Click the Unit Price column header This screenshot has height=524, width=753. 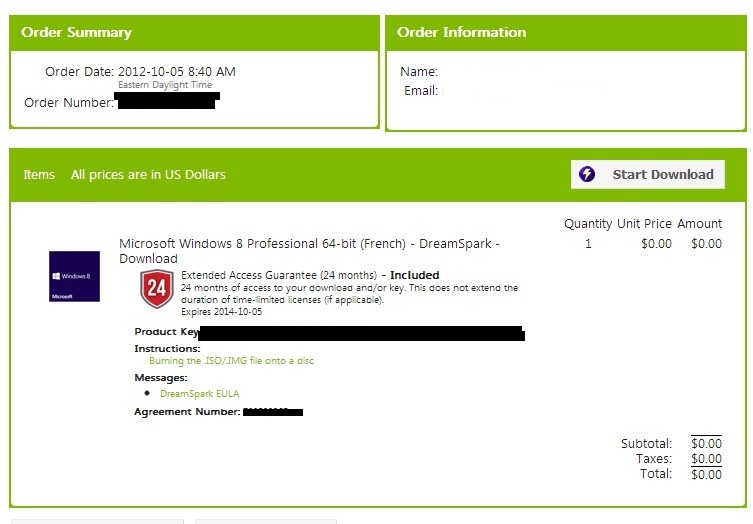(644, 224)
